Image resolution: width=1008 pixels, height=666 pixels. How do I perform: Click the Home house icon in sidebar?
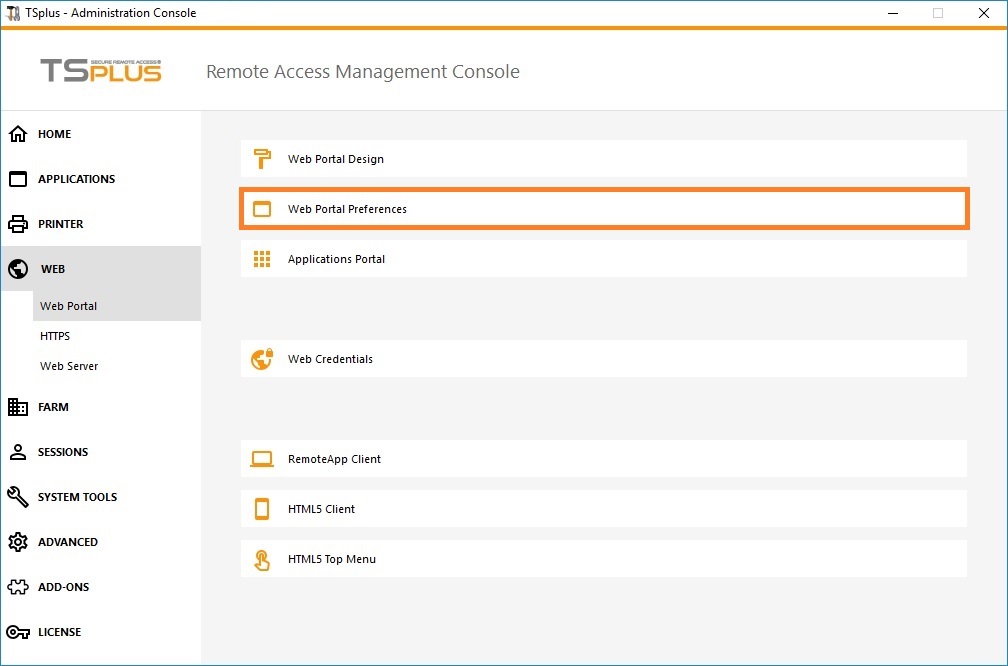[18, 134]
